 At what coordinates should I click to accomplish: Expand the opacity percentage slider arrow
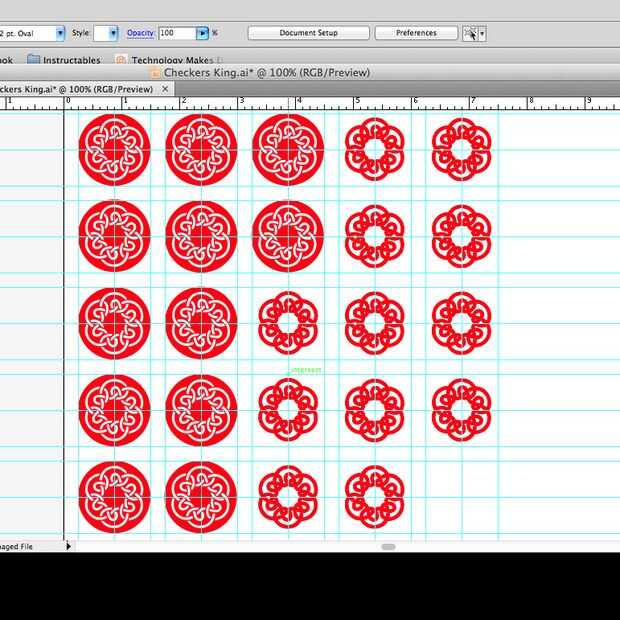[x=202, y=33]
